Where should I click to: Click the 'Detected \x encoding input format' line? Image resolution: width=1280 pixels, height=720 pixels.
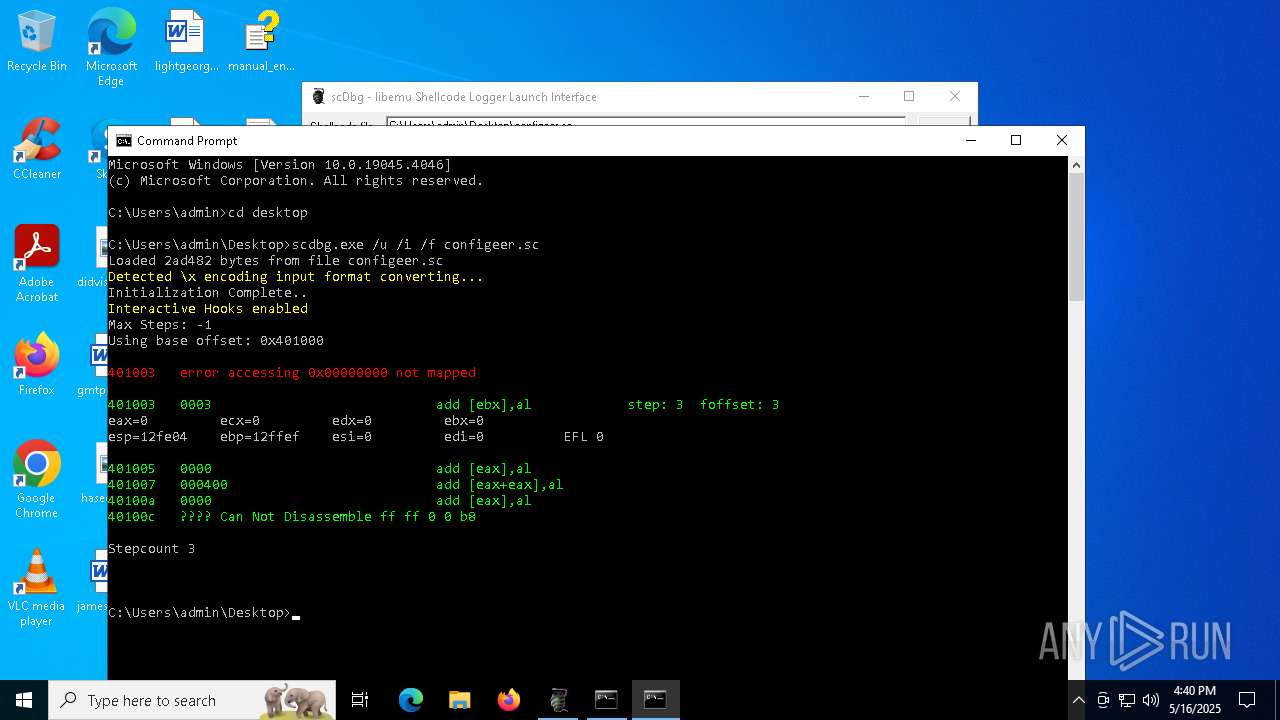(x=296, y=277)
